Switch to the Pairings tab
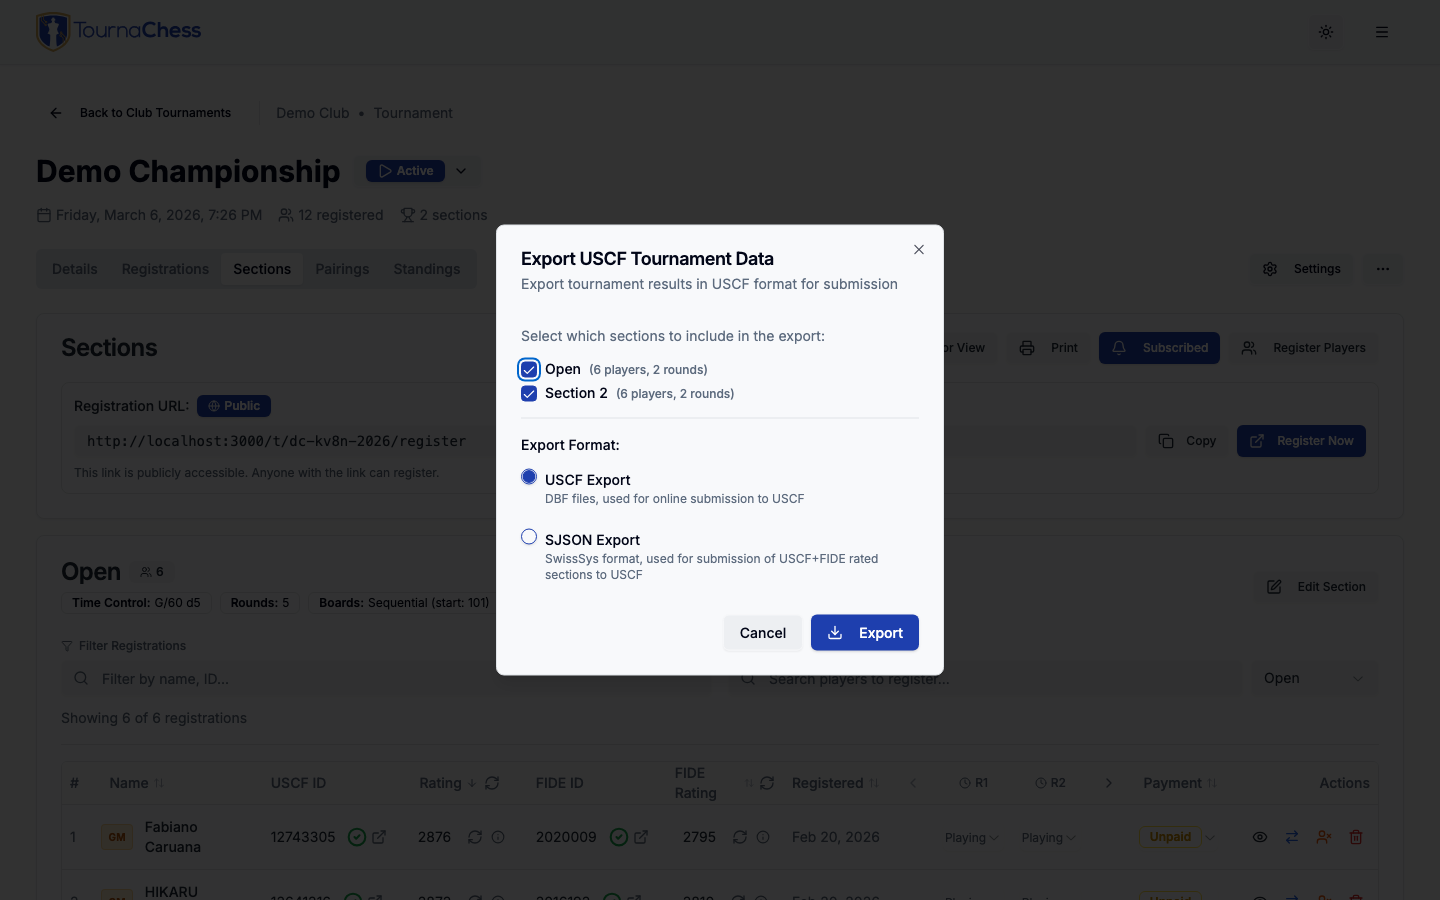 click(342, 269)
